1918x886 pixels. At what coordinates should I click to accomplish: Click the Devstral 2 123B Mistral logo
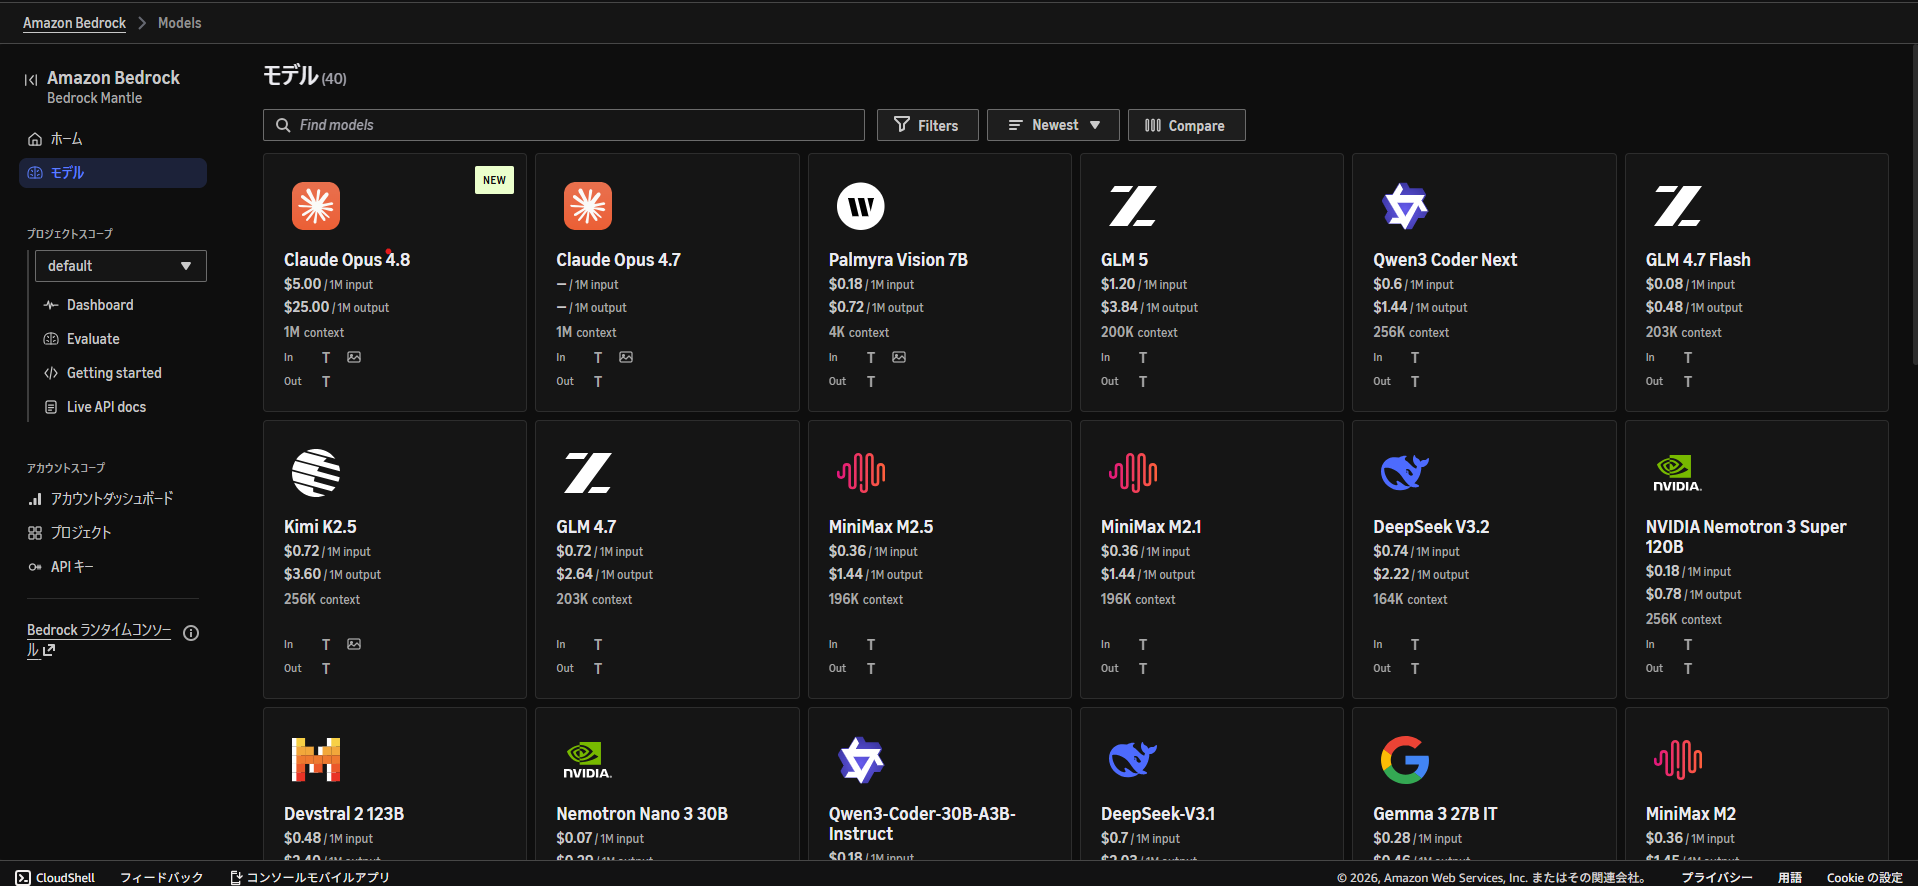pos(316,760)
